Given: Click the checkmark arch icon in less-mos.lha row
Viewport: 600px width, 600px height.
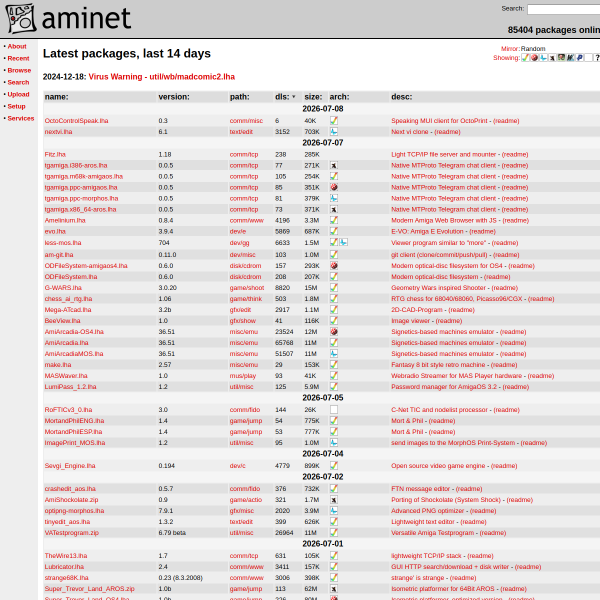Looking at the screenshot, I should pos(334,243).
